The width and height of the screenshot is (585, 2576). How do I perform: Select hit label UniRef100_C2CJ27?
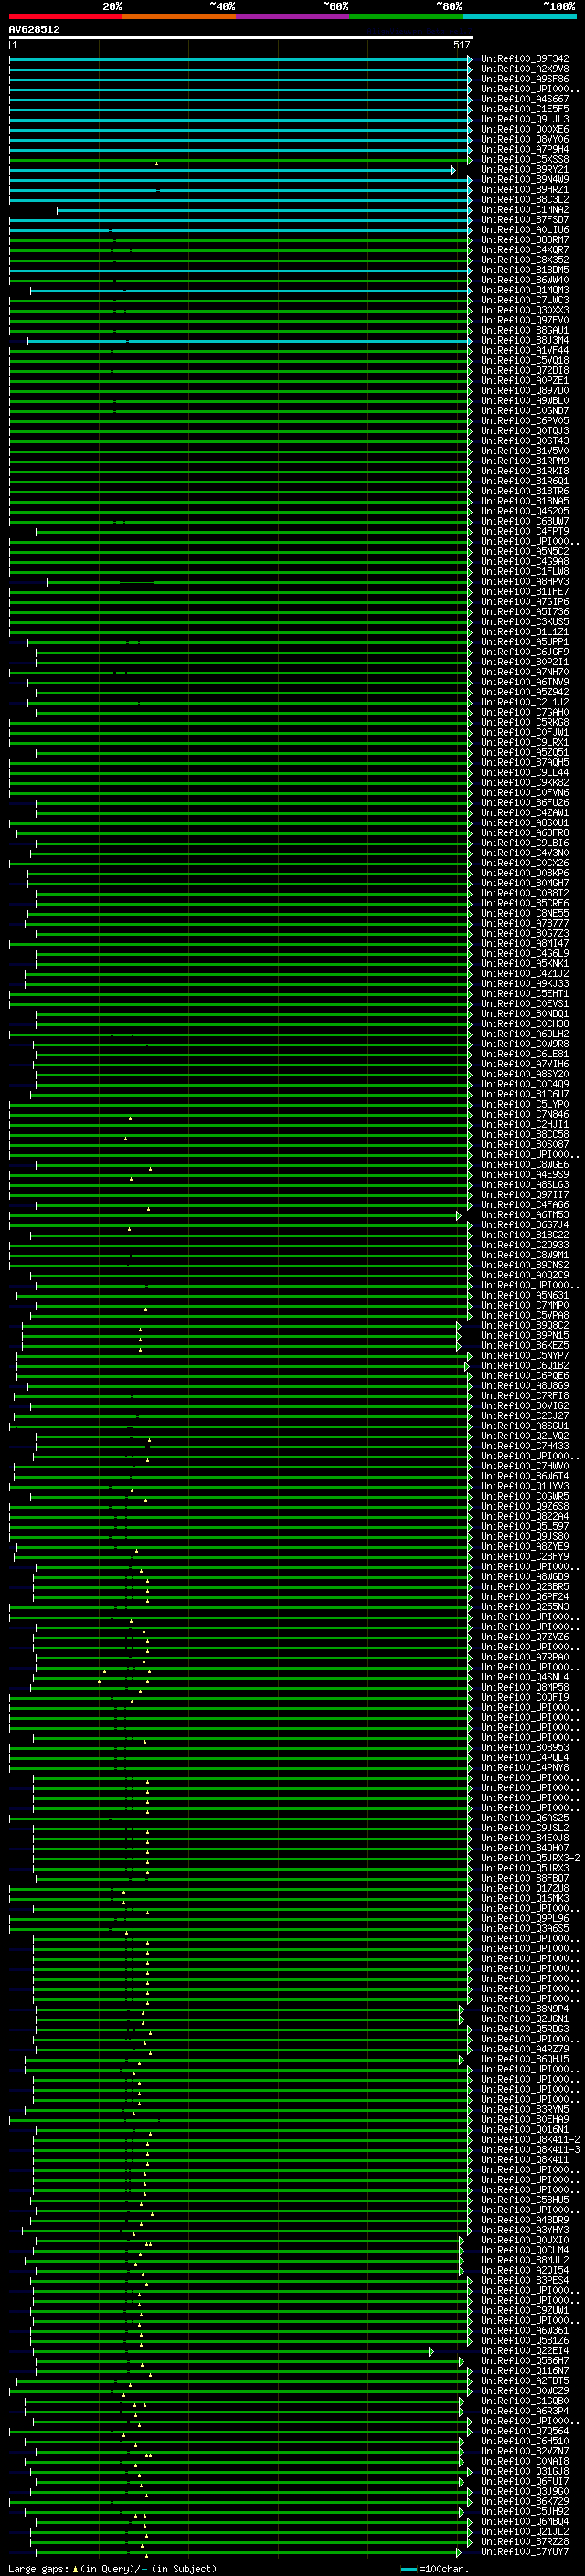coord(525,1416)
